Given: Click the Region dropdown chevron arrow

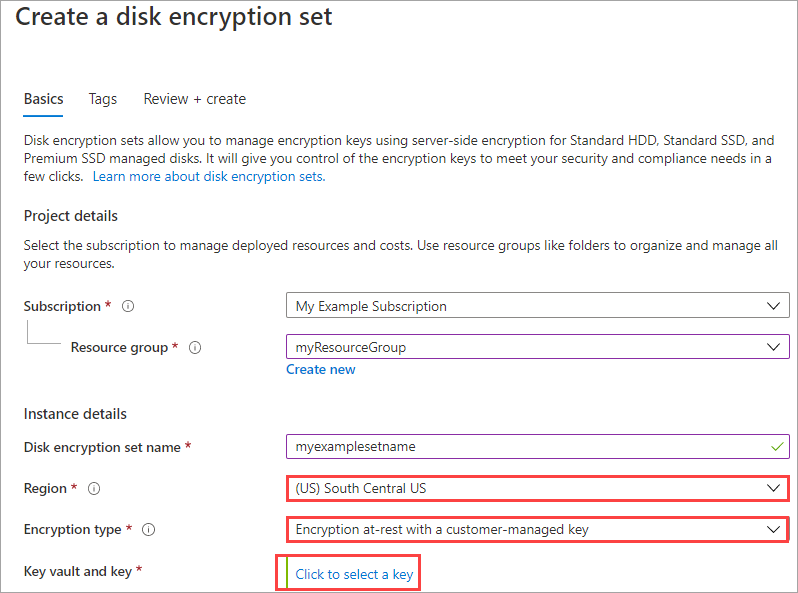Looking at the screenshot, I should pos(772,488).
